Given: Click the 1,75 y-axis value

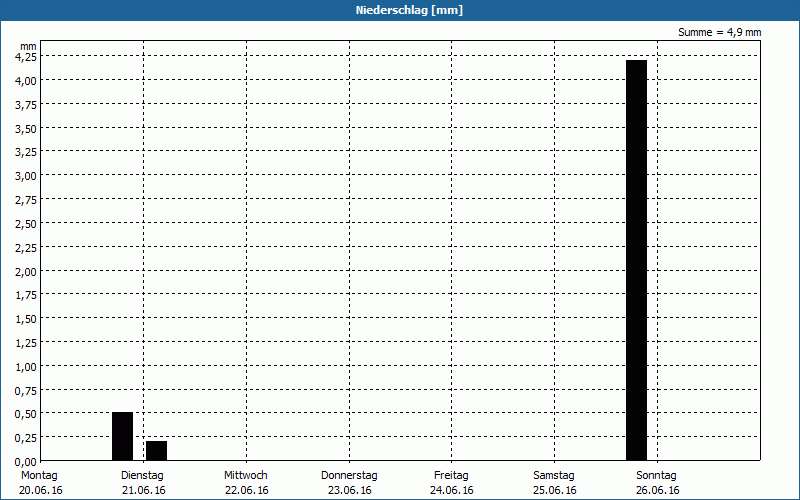Looking at the screenshot, I should coord(26,295).
